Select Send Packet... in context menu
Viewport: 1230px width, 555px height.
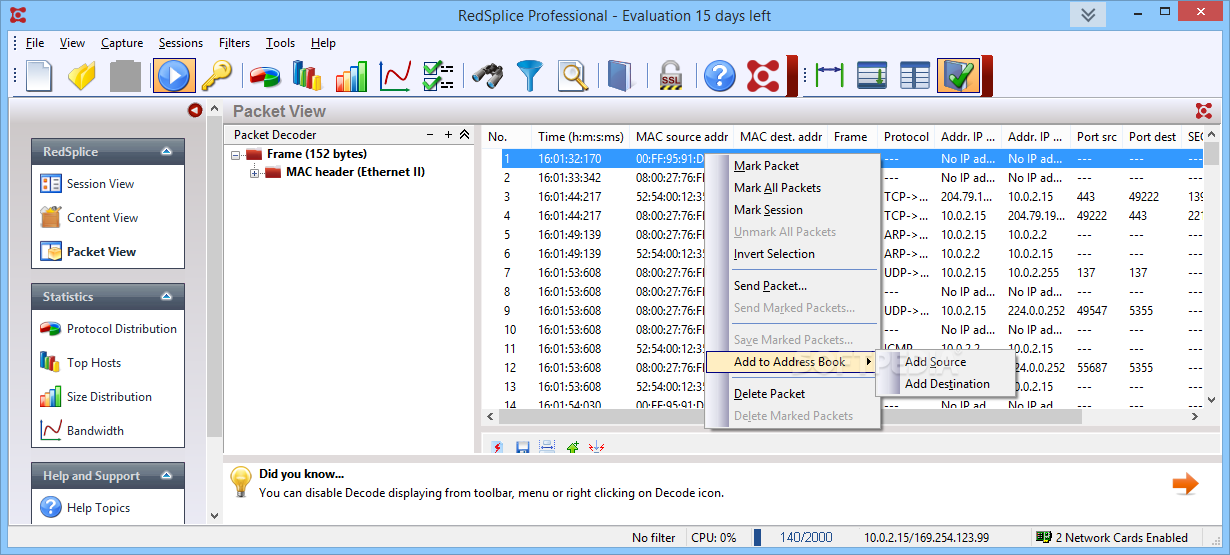pos(793,286)
